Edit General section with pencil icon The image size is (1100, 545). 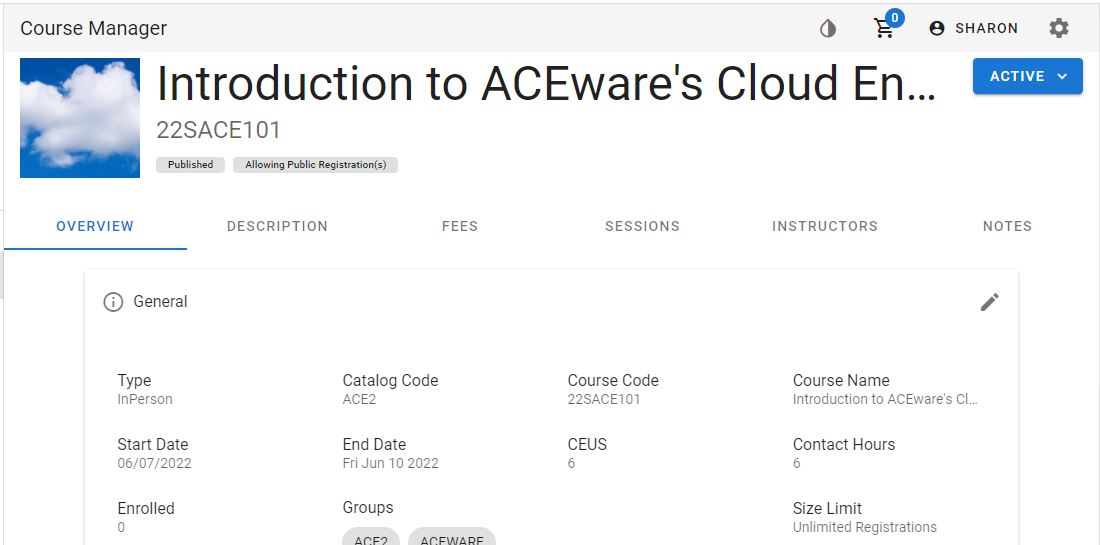tap(989, 302)
